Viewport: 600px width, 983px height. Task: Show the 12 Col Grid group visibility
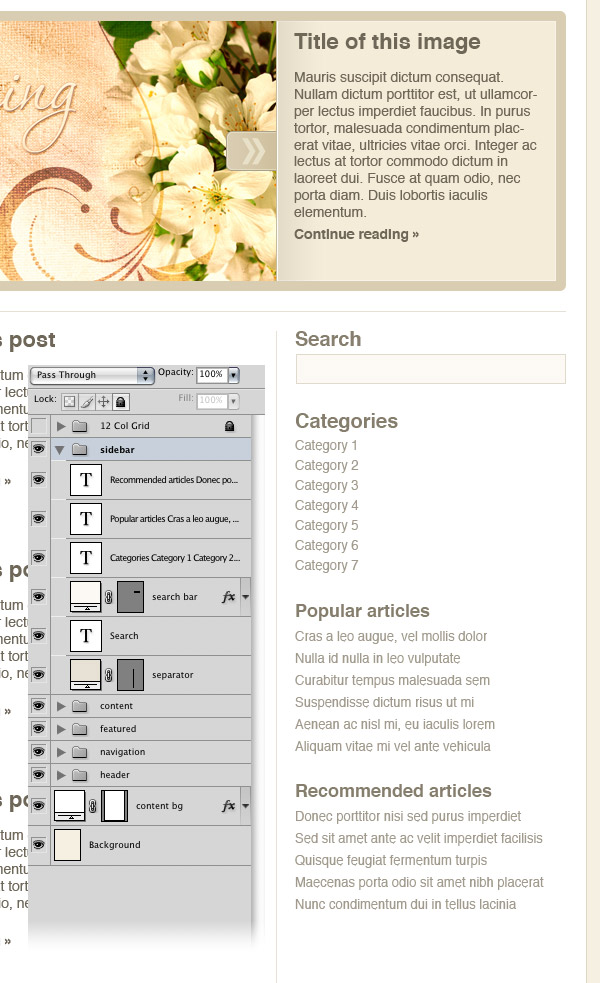[39, 426]
